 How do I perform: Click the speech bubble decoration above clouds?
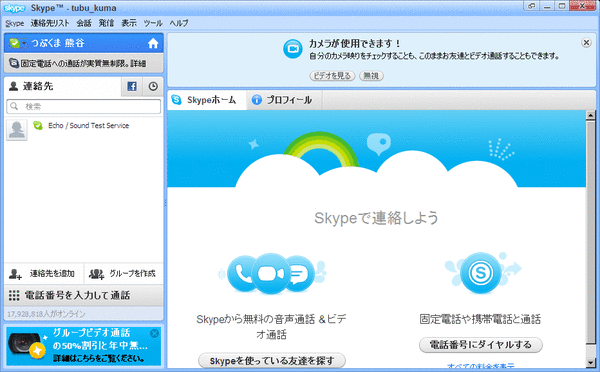379,144
